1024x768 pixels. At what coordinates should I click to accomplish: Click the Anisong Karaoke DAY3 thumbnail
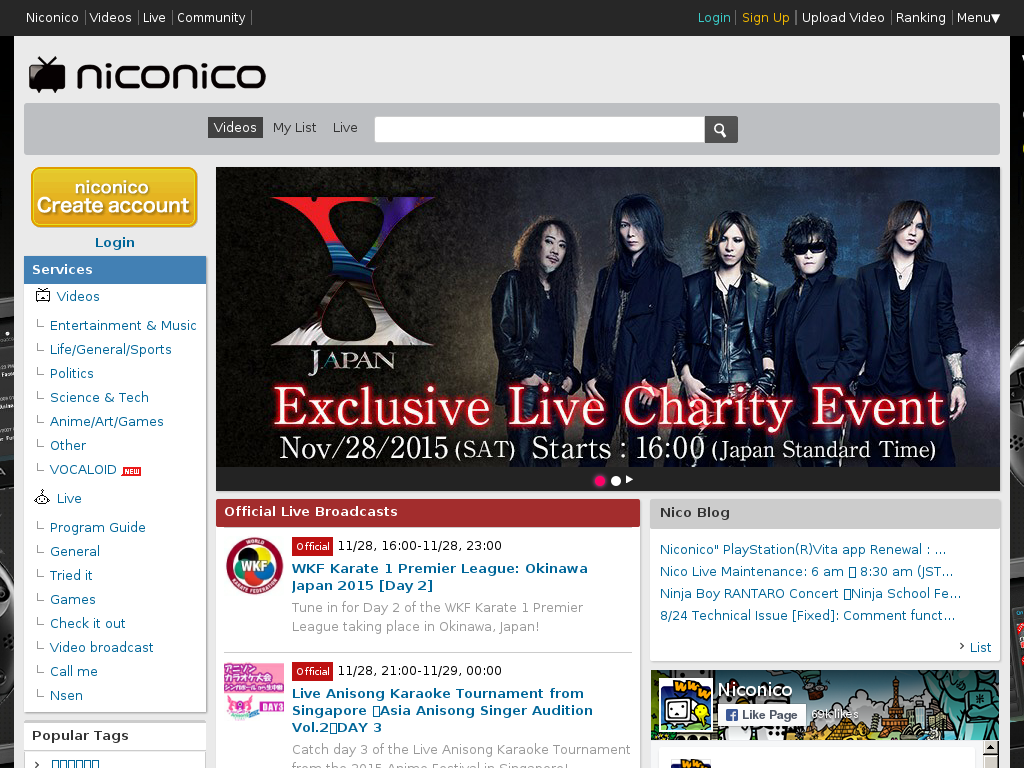tap(254, 691)
